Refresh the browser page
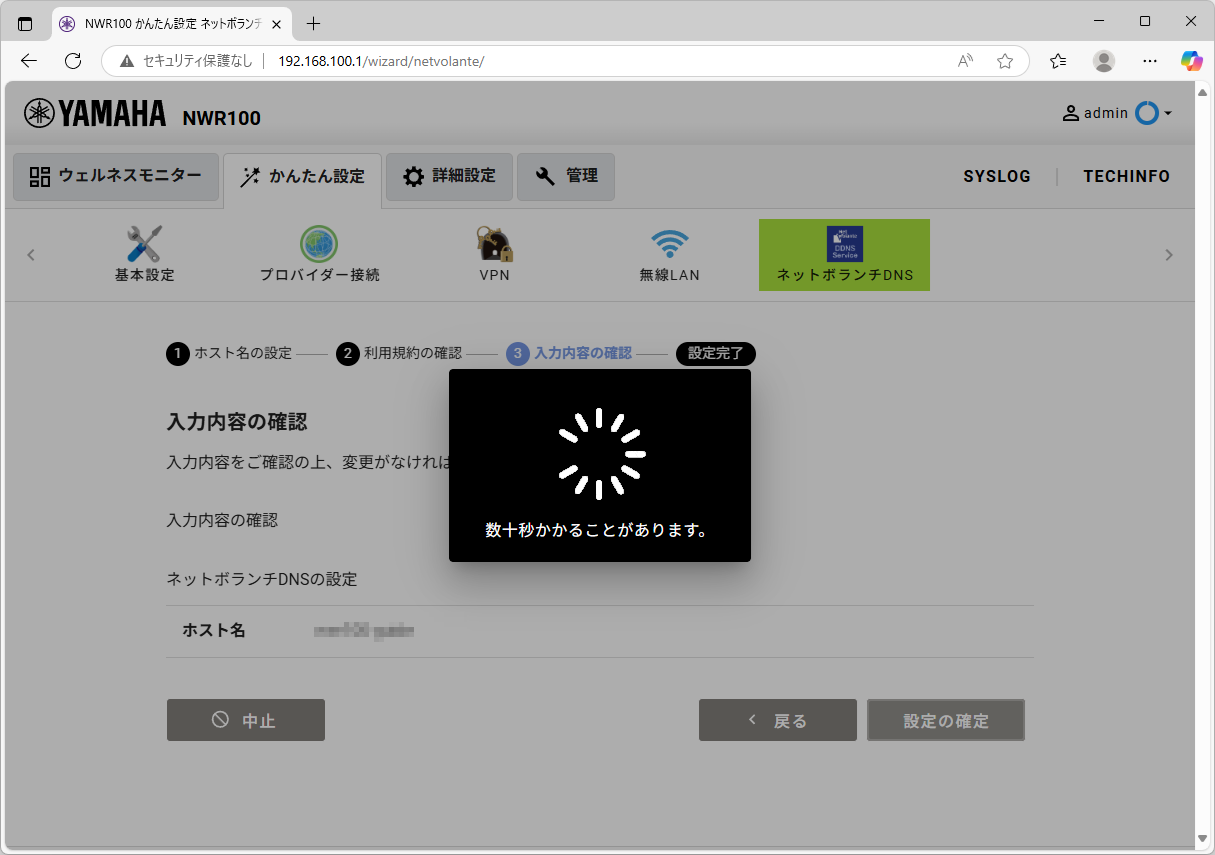Image resolution: width=1215 pixels, height=855 pixels. [x=73, y=61]
